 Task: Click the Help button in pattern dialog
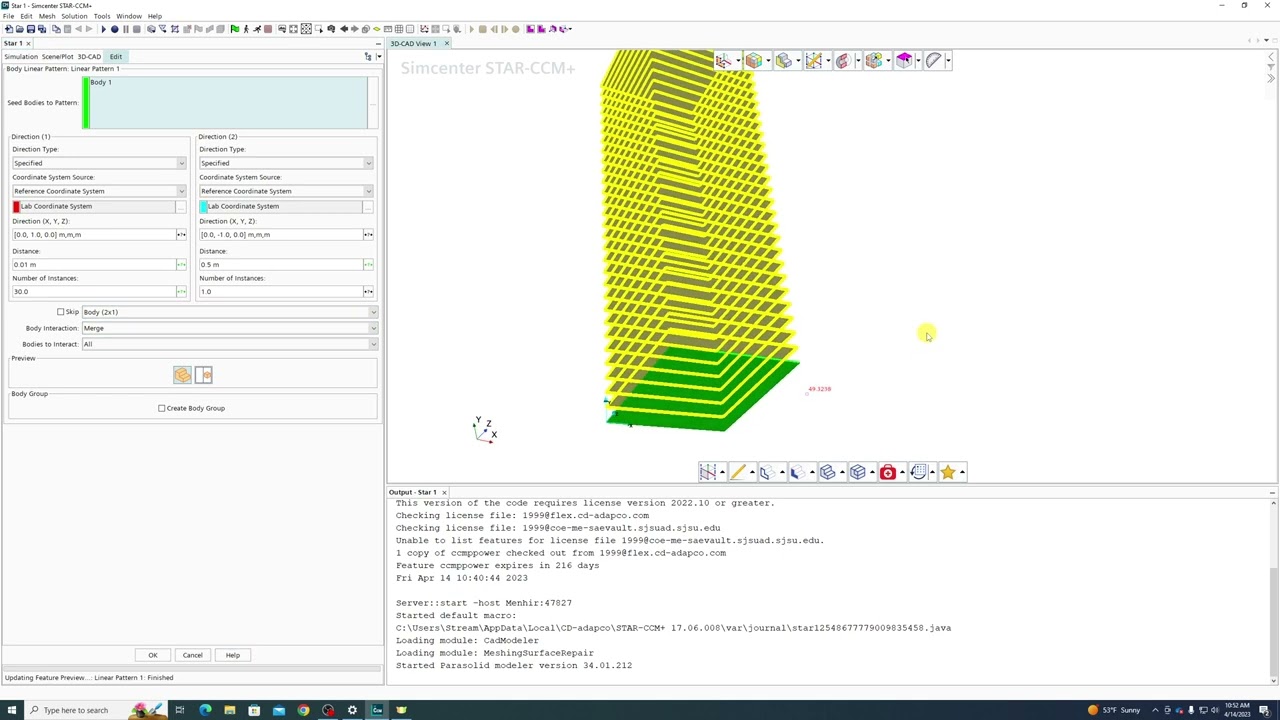point(232,655)
